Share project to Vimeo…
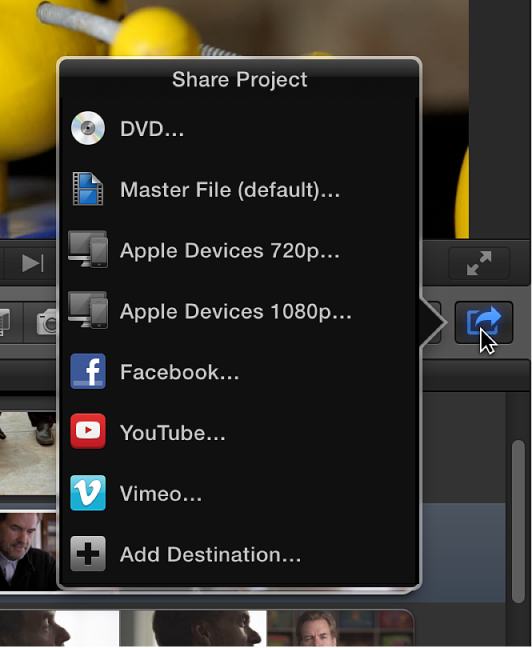The width and height of the screenshot is (532, 648). 239,493
